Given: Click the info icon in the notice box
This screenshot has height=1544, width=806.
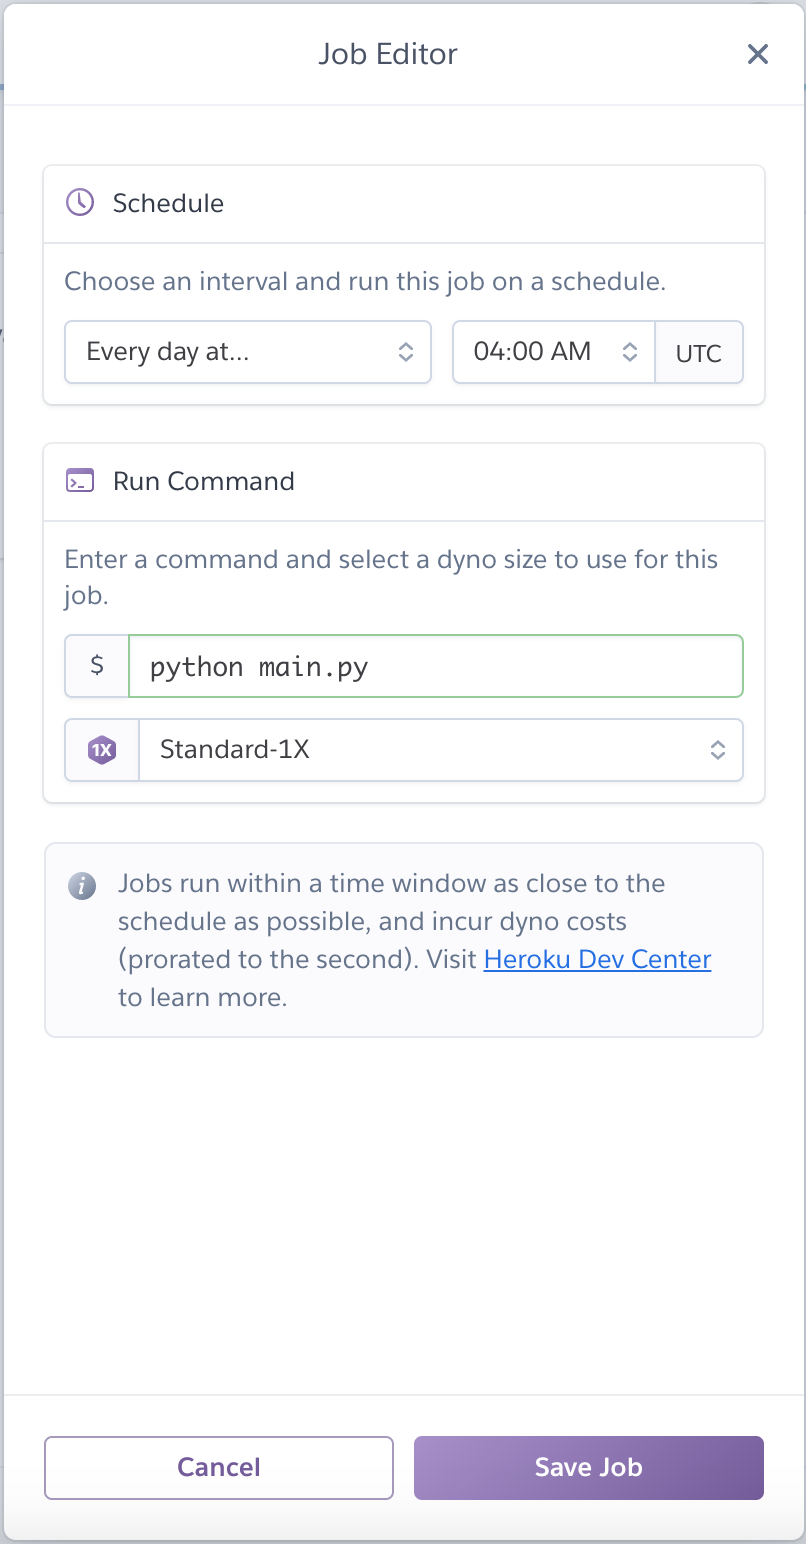Looking at the screenshot, I should pyautogui.click(x=82, y=885).
